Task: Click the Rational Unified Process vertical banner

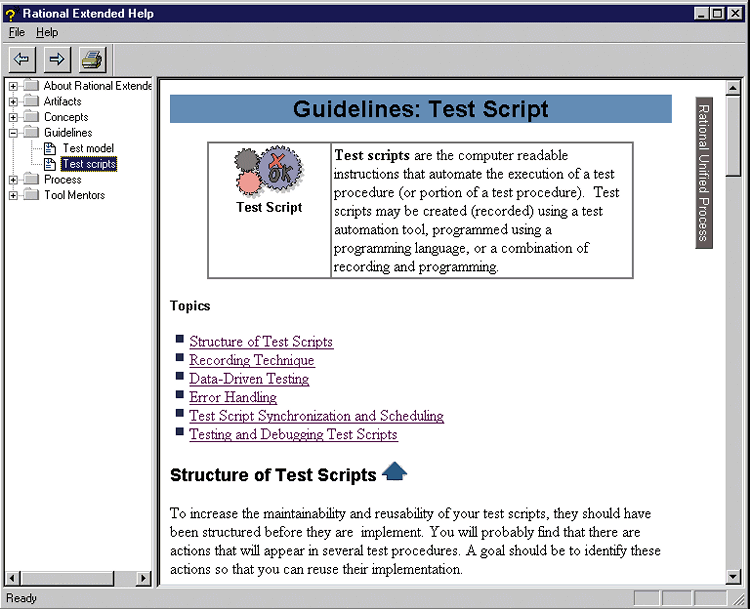Action: tap(704, 173)
